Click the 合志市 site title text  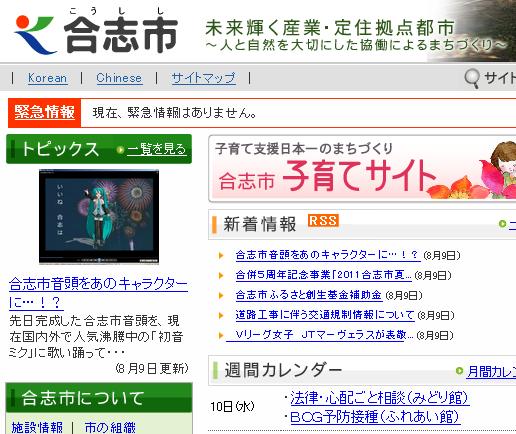pyautogui.click(x=121, y=35)
